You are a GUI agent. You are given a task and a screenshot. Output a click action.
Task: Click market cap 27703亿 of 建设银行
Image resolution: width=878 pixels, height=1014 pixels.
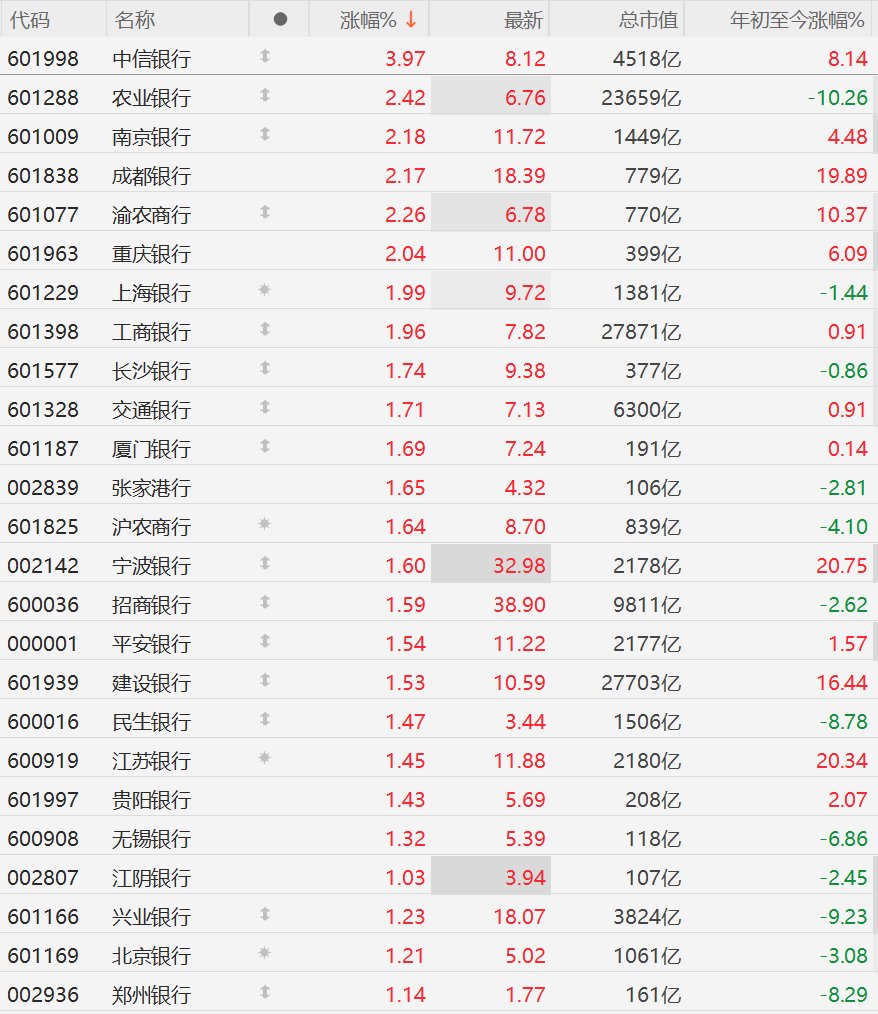(641, 682)
